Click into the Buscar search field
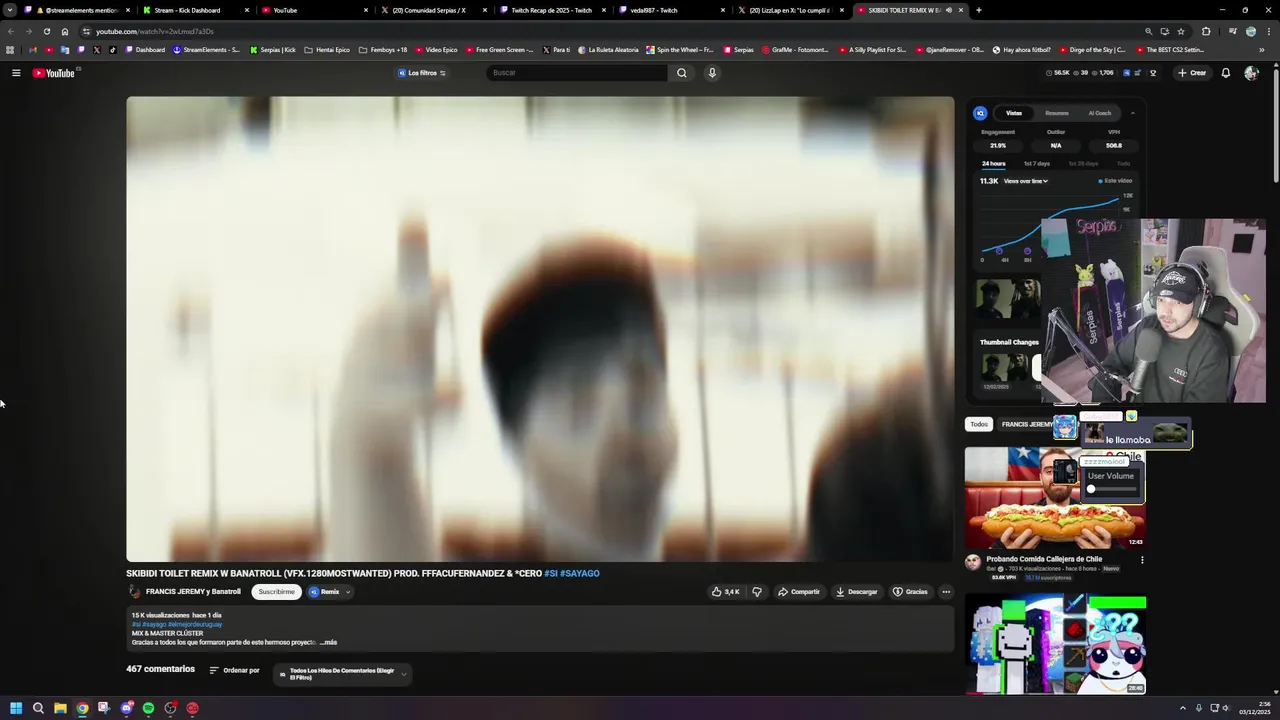This screenshot has width=1280, height=720. pos(578,73)
